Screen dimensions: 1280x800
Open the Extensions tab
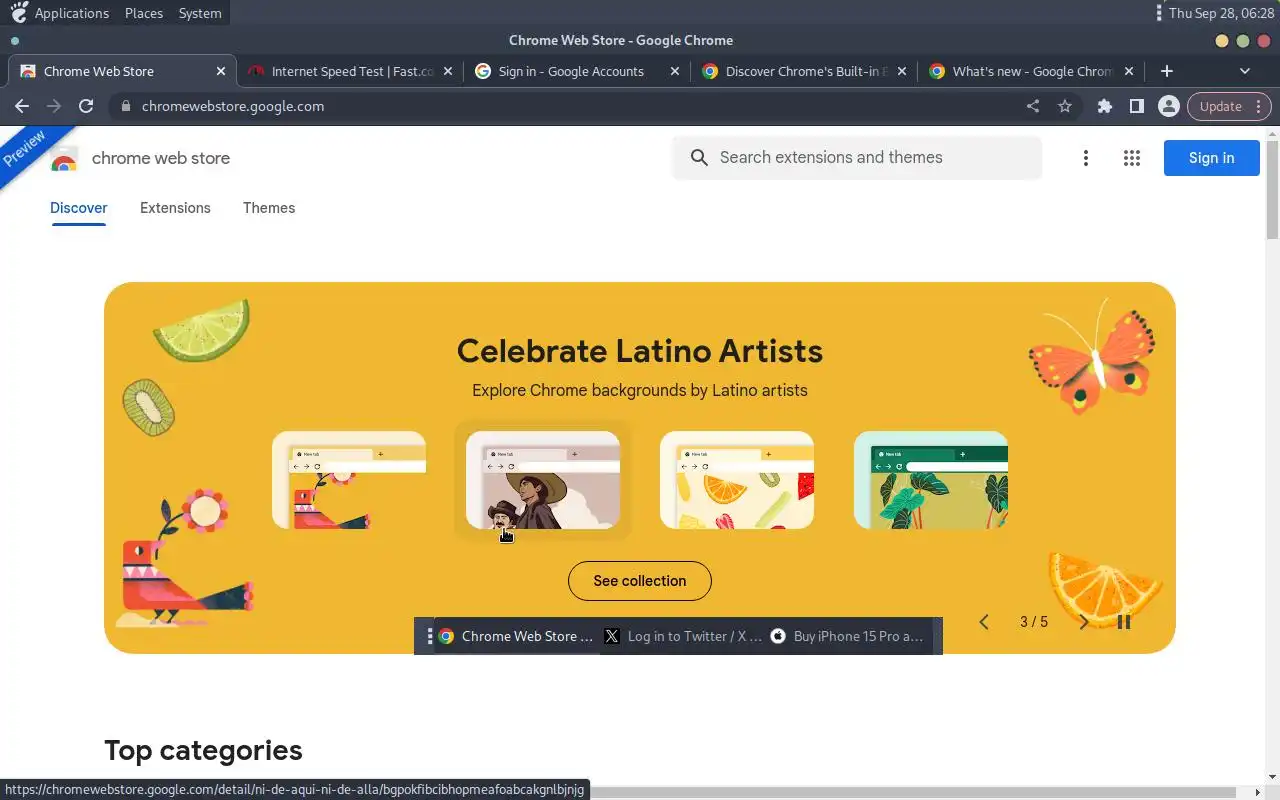coord(175,208)
